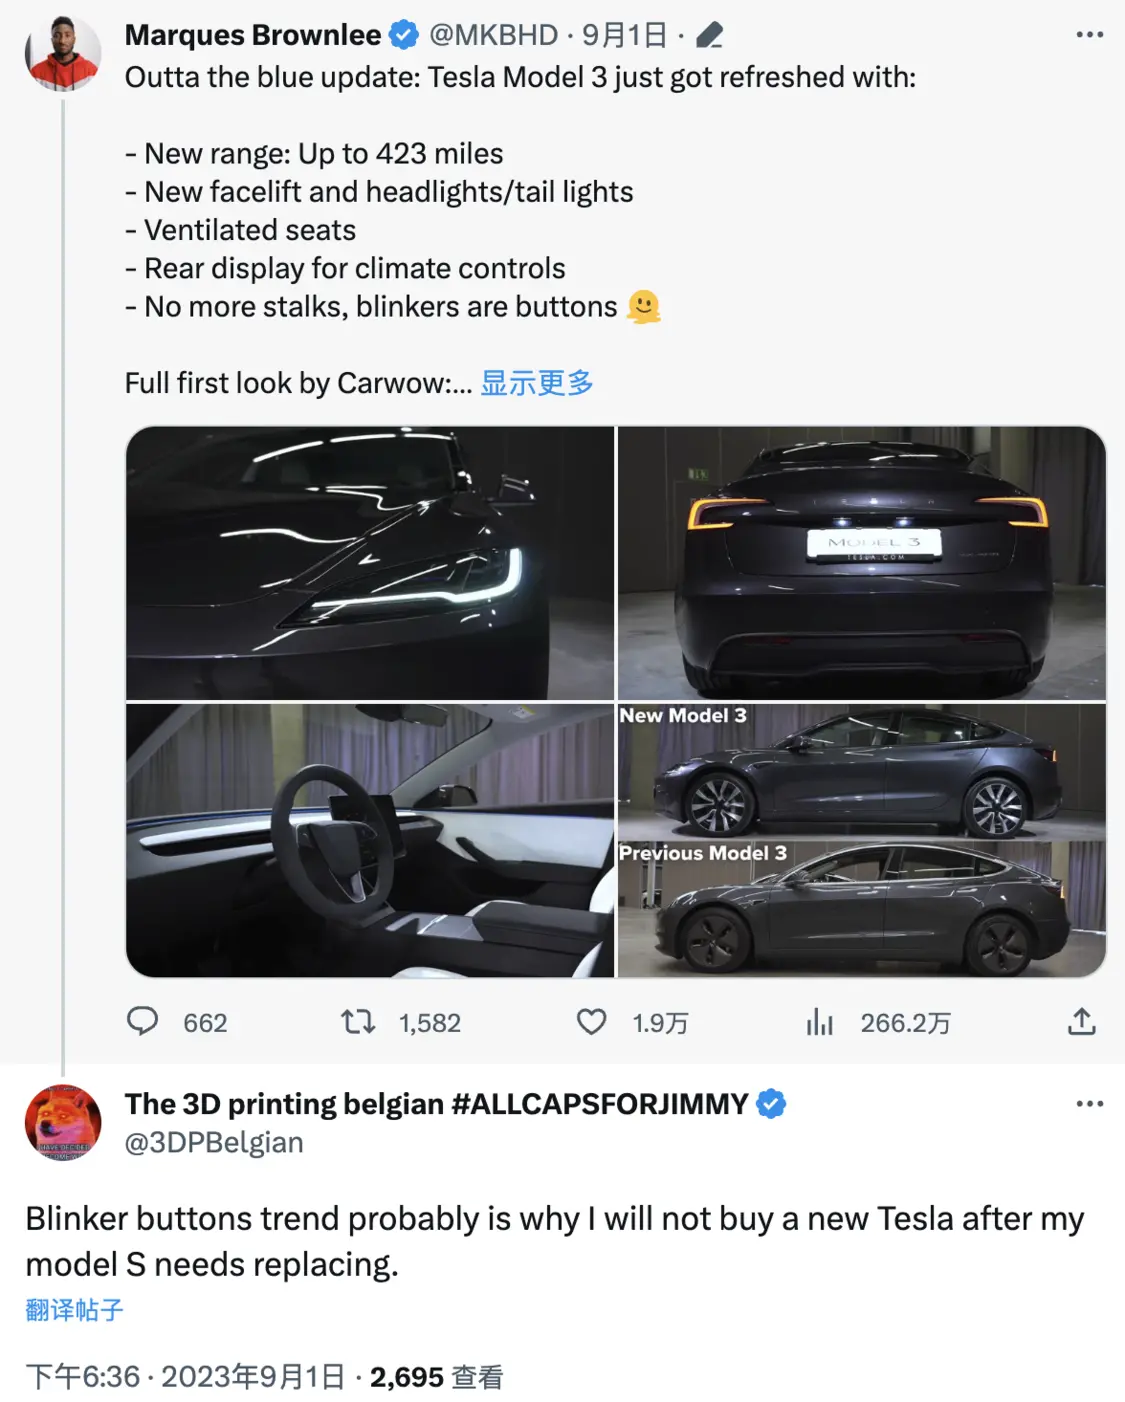
Task: Click the retweet icon on MKBHD's post
Action: pyautogui.click(x=357, y=1021)
